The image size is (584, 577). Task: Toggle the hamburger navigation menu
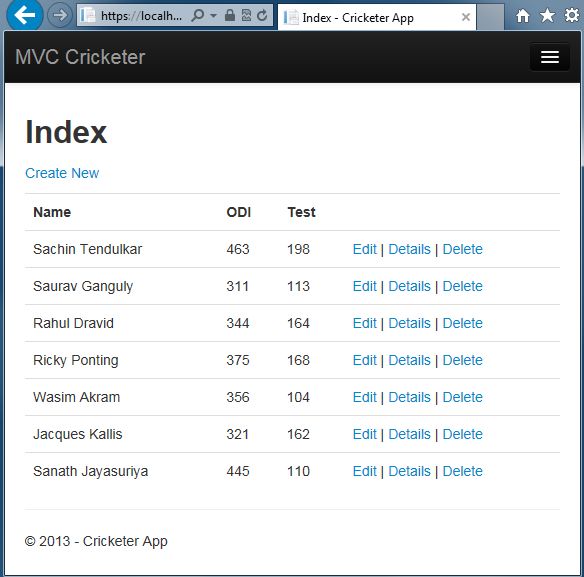(x=550, y=57)
